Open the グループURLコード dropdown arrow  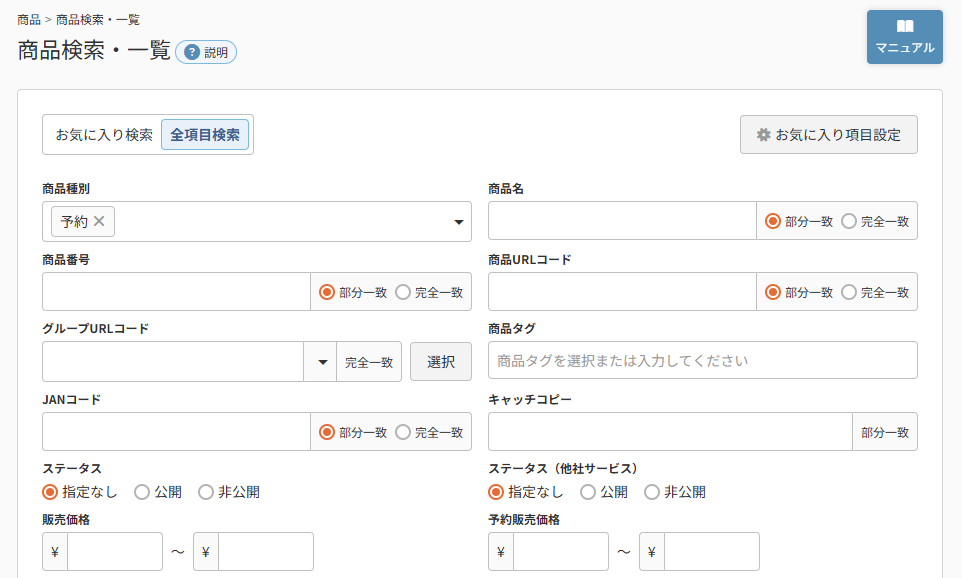click(323, 362)
